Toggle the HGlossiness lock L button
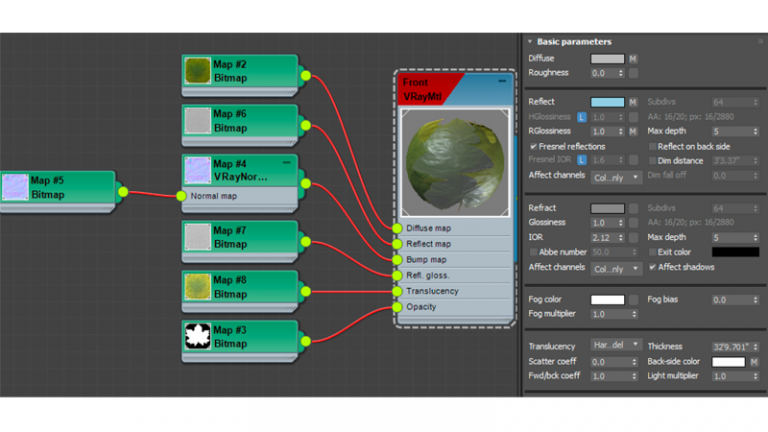 [581, 117]
